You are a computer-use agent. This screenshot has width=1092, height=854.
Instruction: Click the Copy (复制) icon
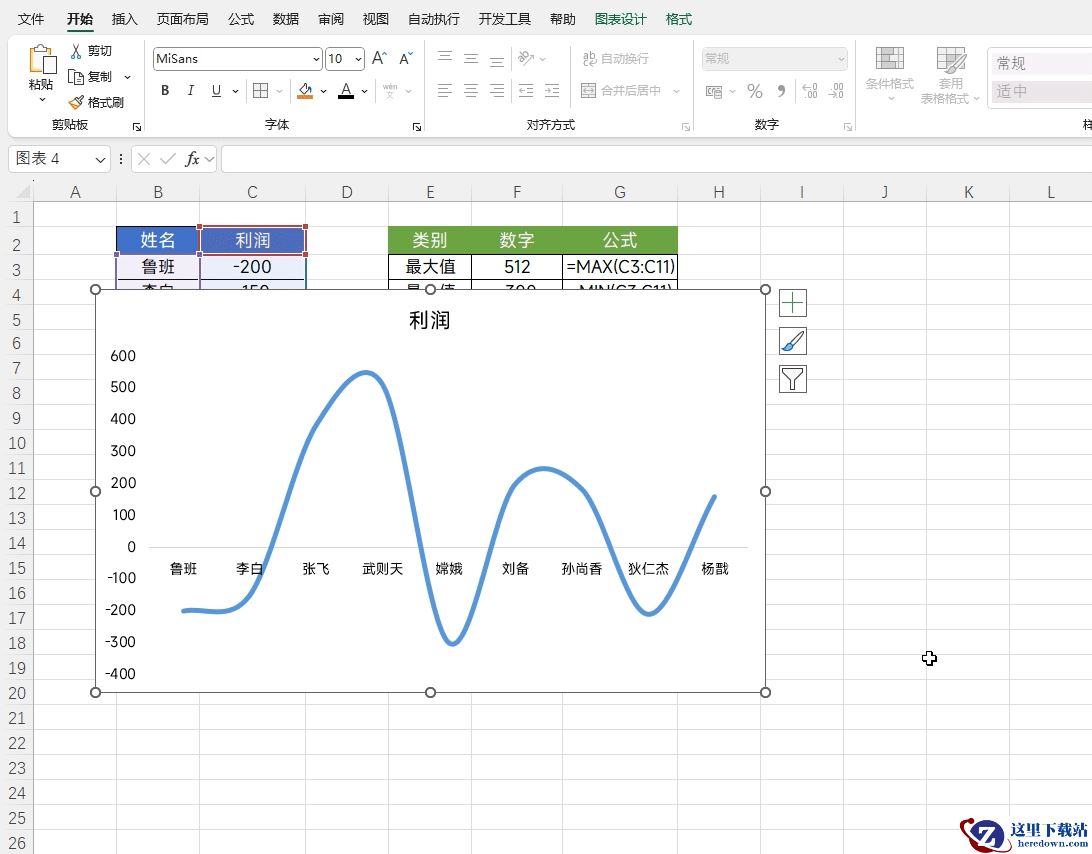coord(76,77)
